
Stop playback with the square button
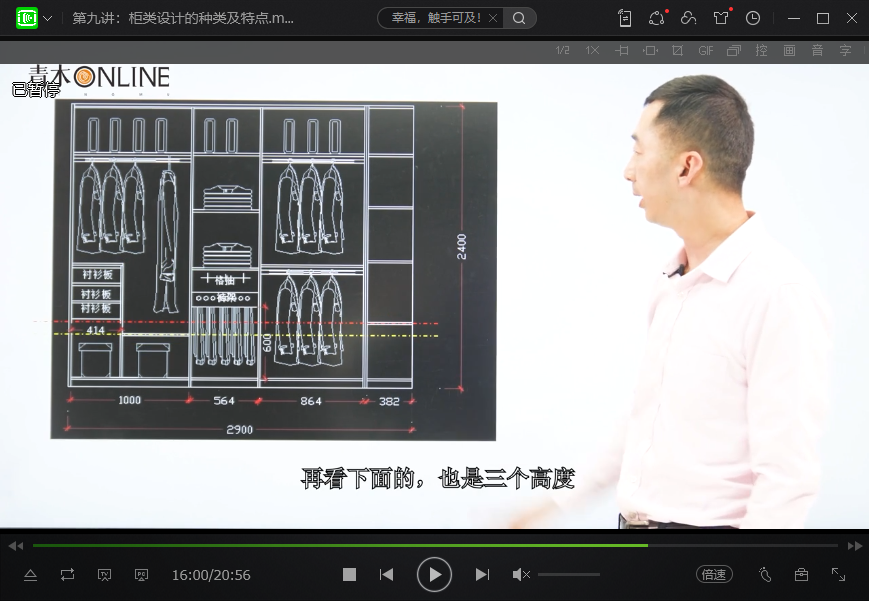349,574
